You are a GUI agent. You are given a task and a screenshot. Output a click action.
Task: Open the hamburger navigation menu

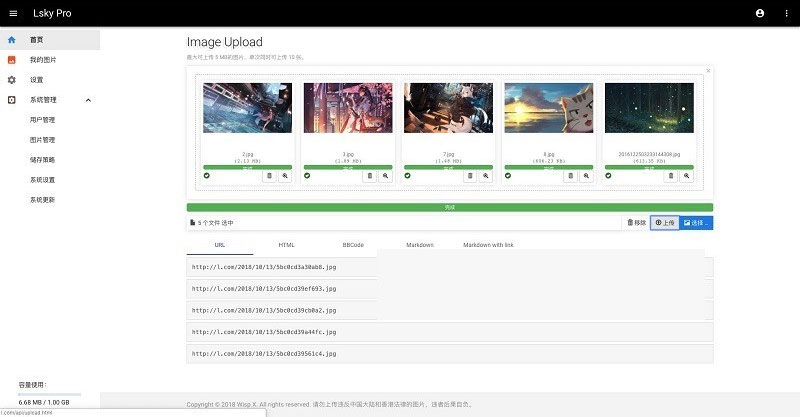coord(13,13)
